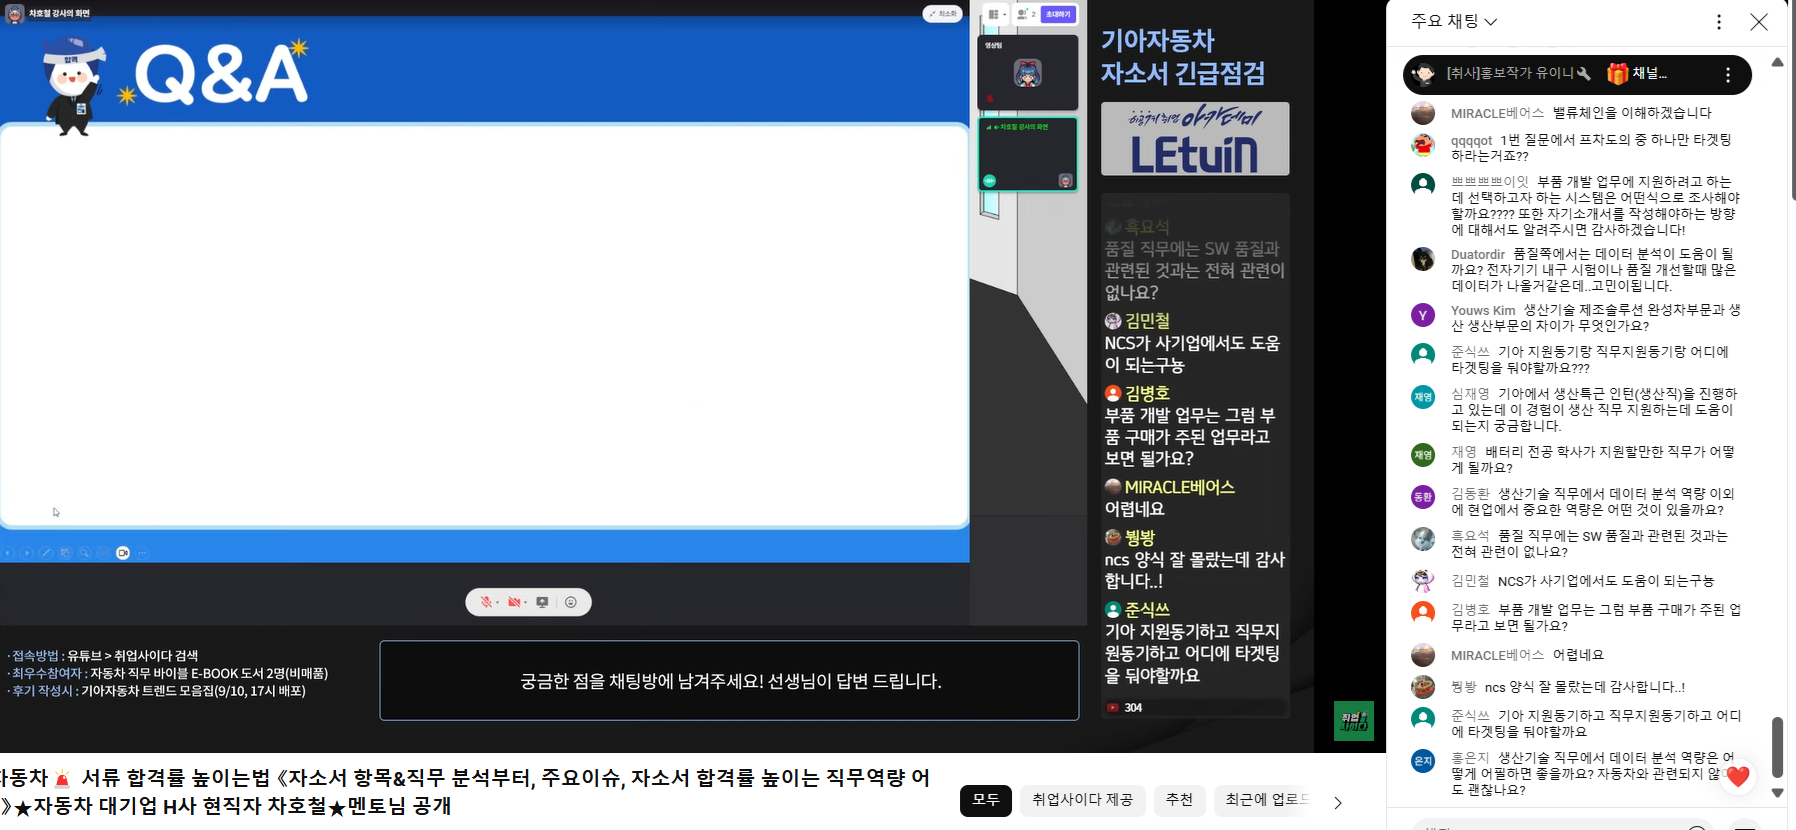The image size is (1796, 830).
Task: Click MIRACLE베어스 avatar at top of chat
Action: [1423, 113]
